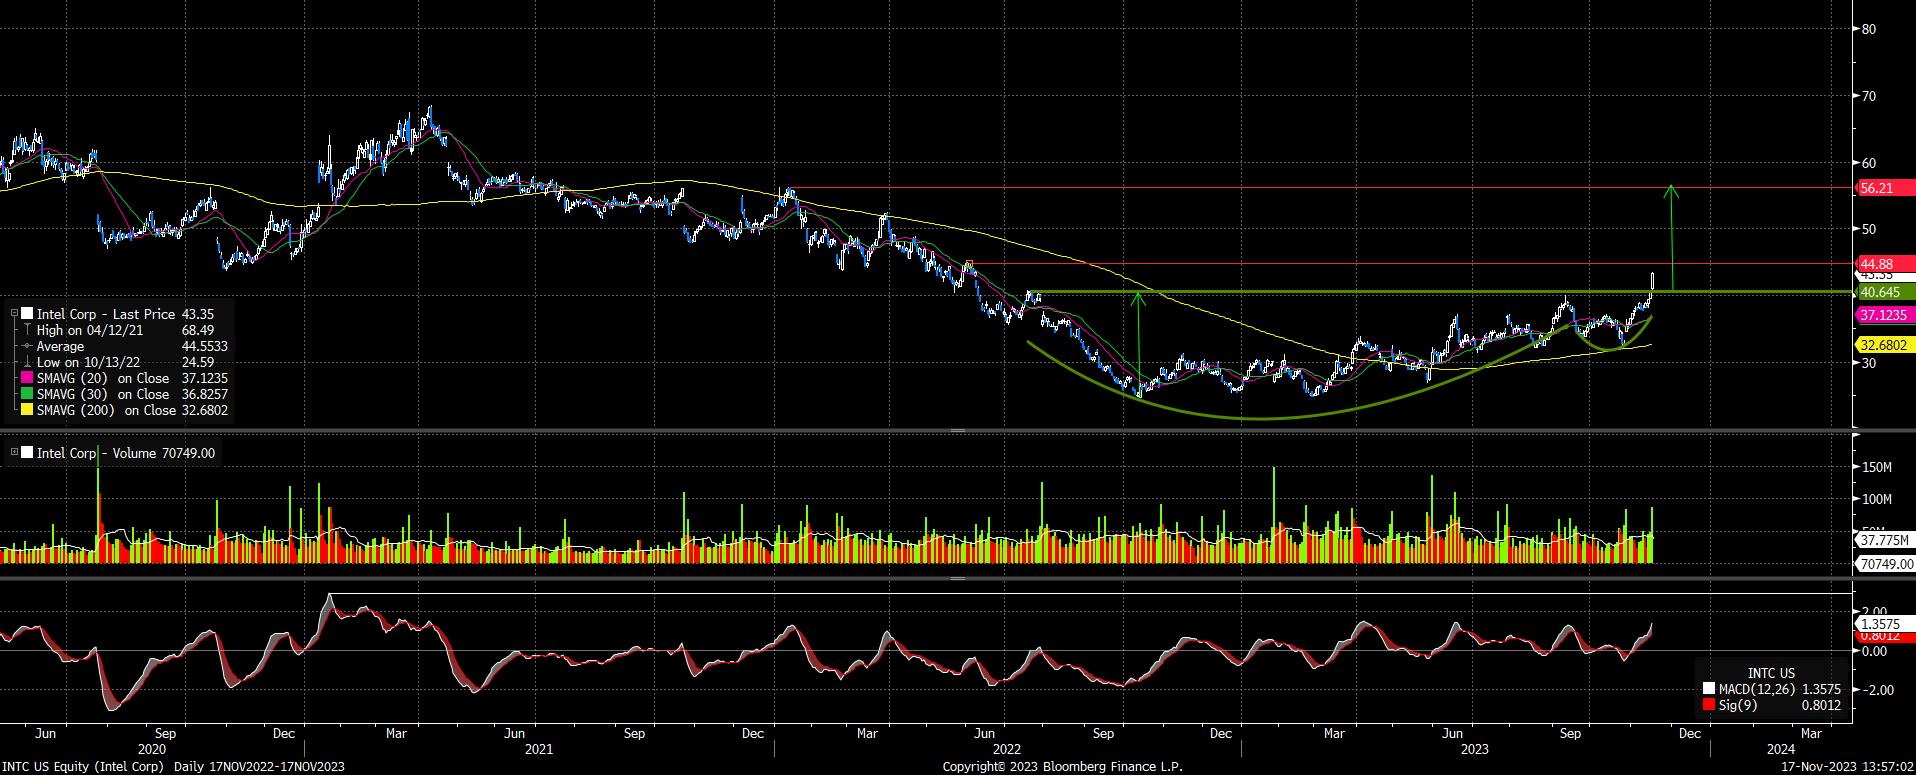Click the 'Intel Corp - Last Price' legend title
Viewport: 1916px width, 775px height.
point(106,314)
